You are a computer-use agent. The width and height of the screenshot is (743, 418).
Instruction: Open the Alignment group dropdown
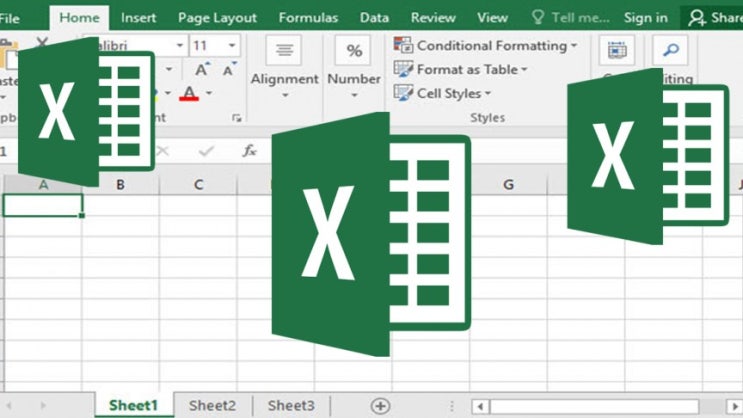pyautogui.click(x=284, y=96)
